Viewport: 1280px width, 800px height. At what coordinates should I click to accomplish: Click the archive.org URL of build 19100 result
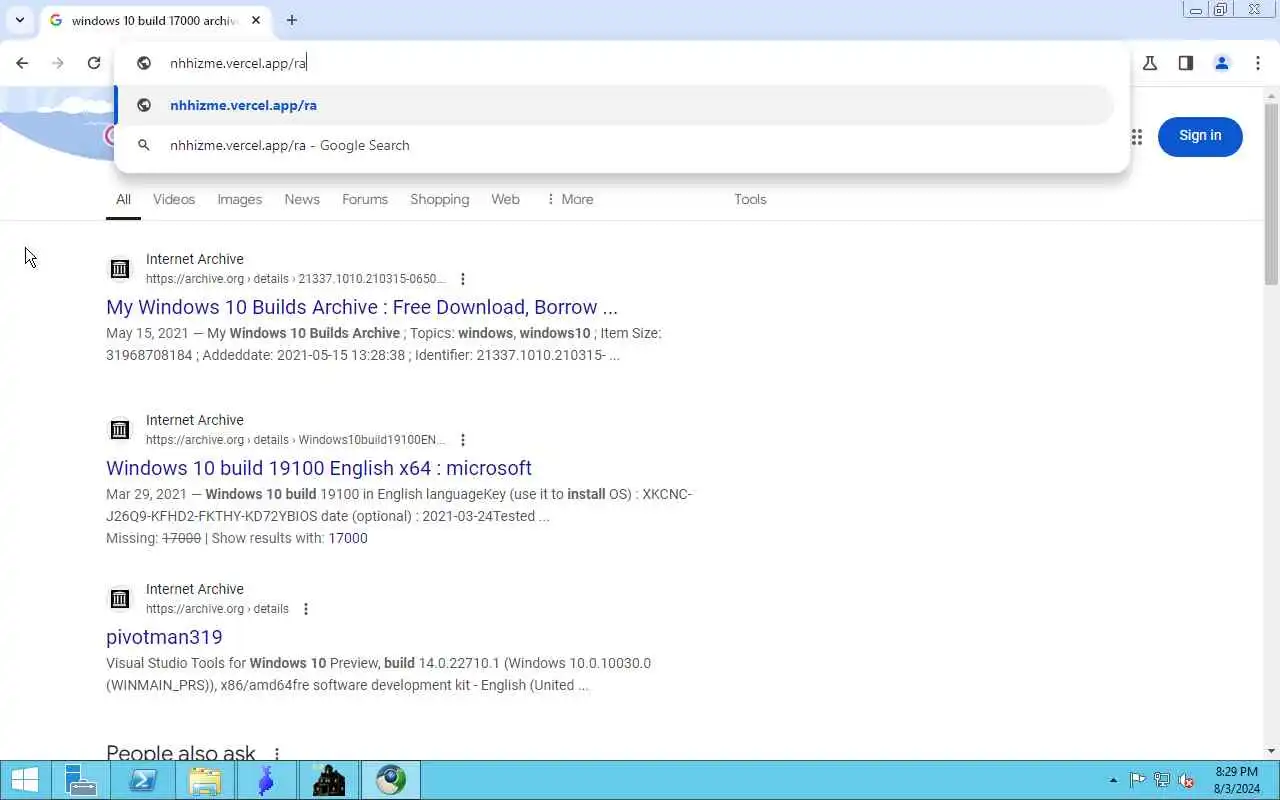(x=296, y=440)
